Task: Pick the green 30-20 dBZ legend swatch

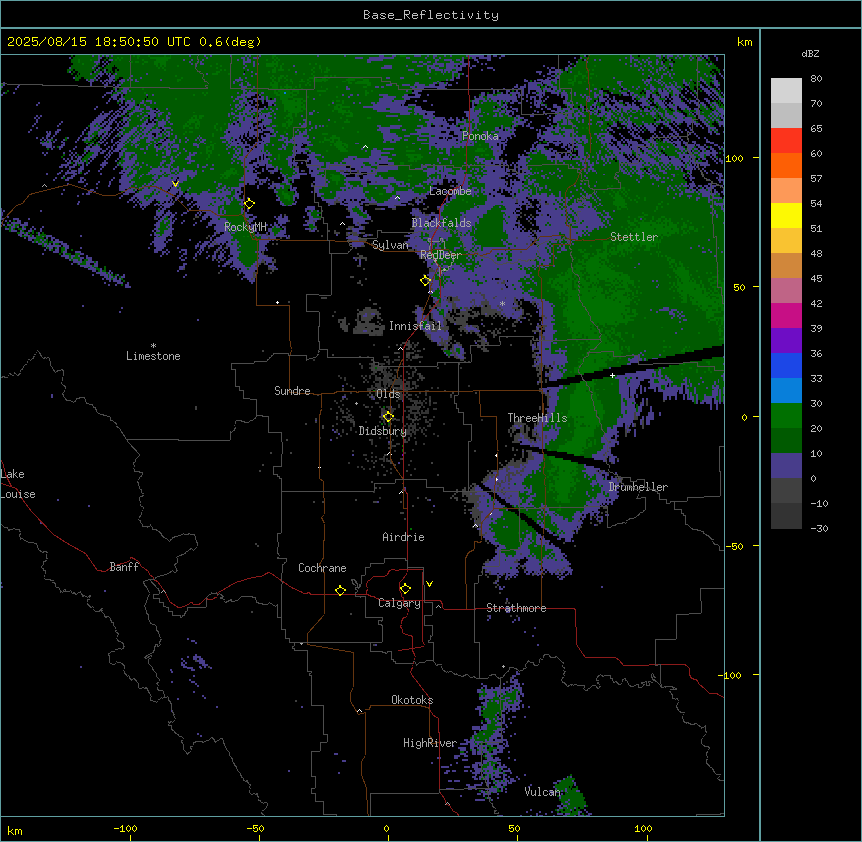Action: [786, 416]
